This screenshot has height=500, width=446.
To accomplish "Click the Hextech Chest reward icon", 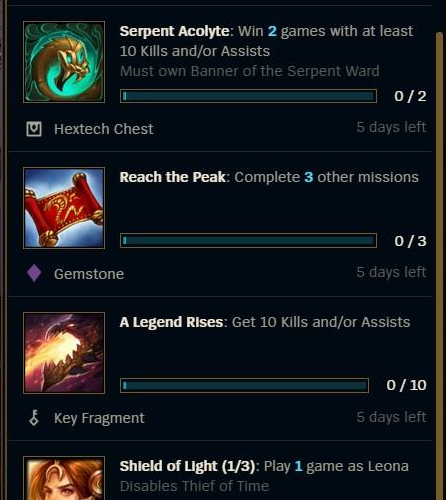I will [x=34, y=129].
